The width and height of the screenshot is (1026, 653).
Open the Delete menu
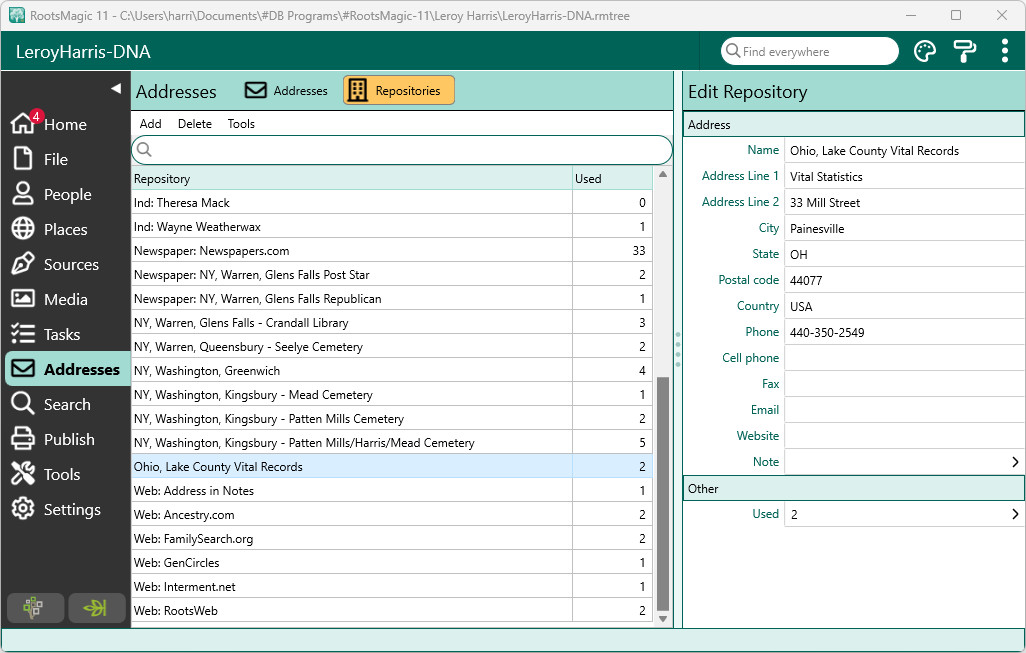(195, 124)
